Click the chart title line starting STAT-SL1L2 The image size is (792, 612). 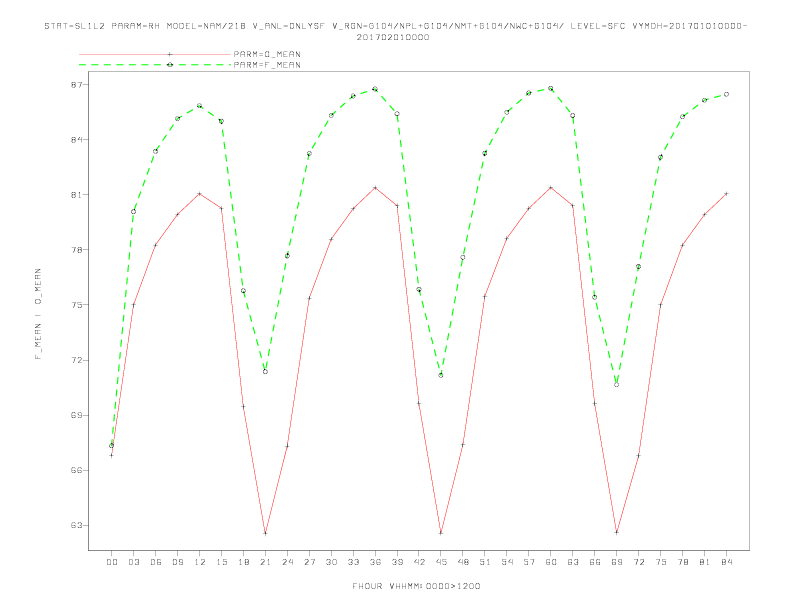point(395,26)
